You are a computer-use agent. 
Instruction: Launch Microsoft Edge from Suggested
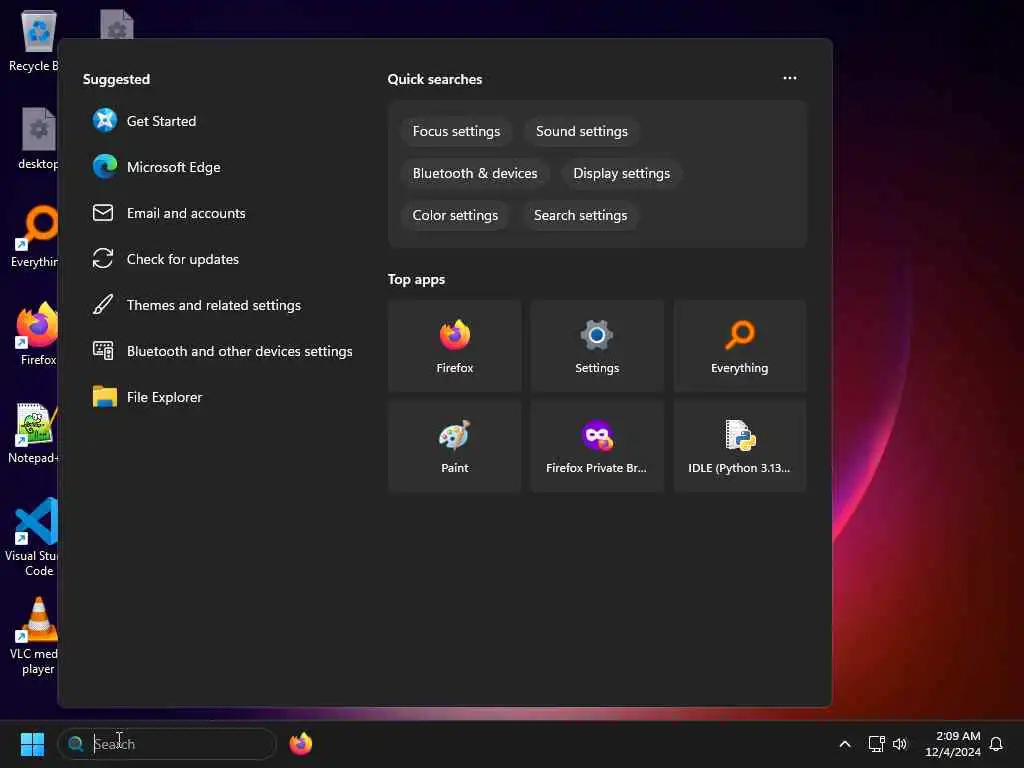click(222, 167)
